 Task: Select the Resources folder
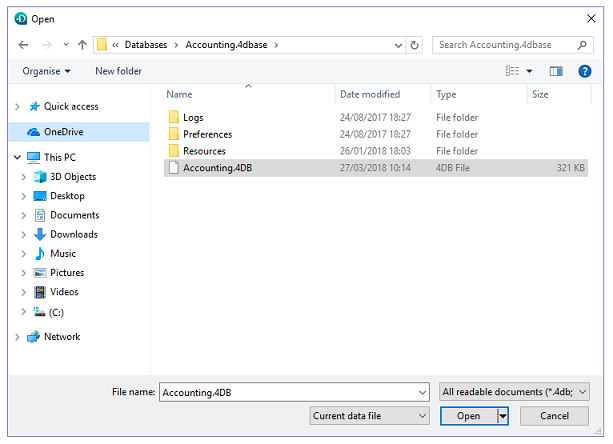(x=204, y=151)
